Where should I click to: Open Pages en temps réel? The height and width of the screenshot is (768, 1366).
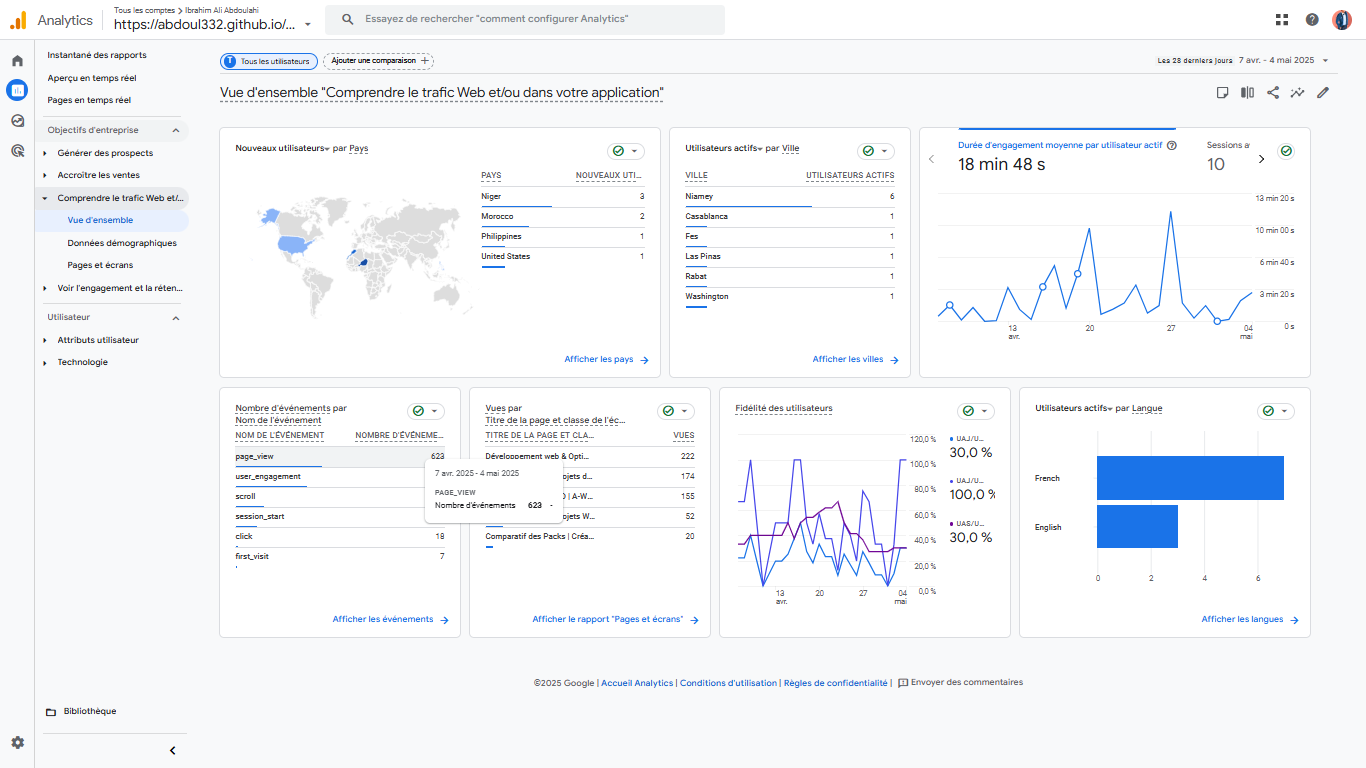click(x=89, y=100)
